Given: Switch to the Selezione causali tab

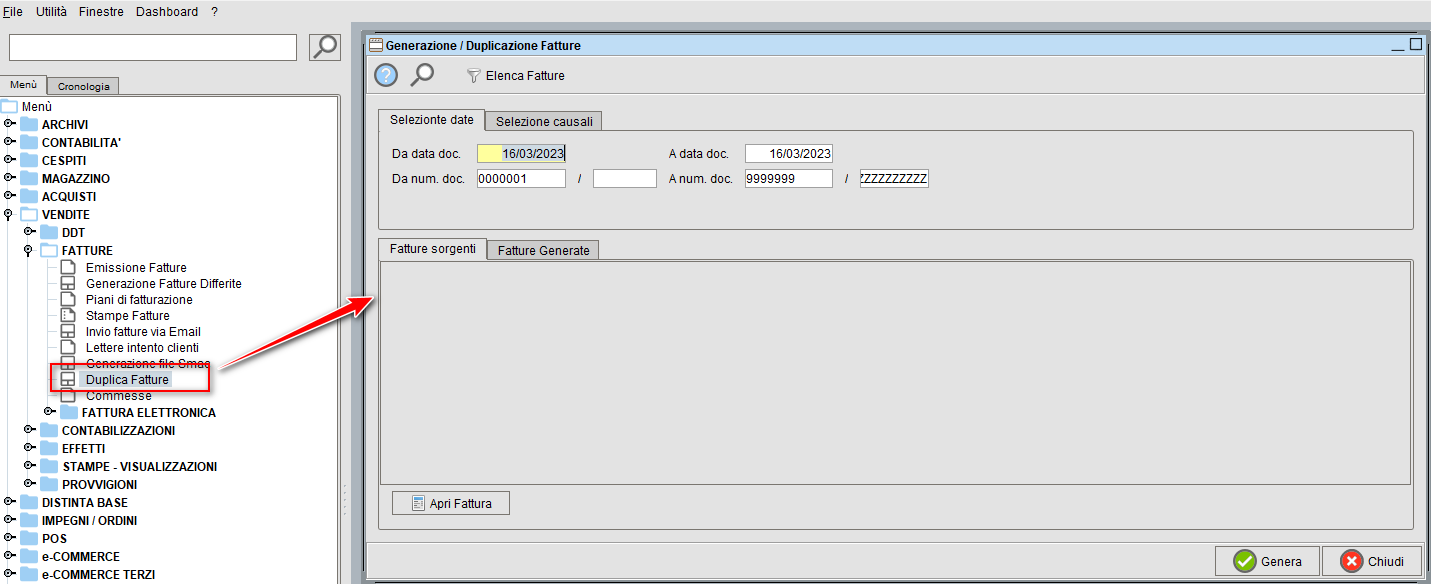Looking at the screenshot, I should pos(543,120).
